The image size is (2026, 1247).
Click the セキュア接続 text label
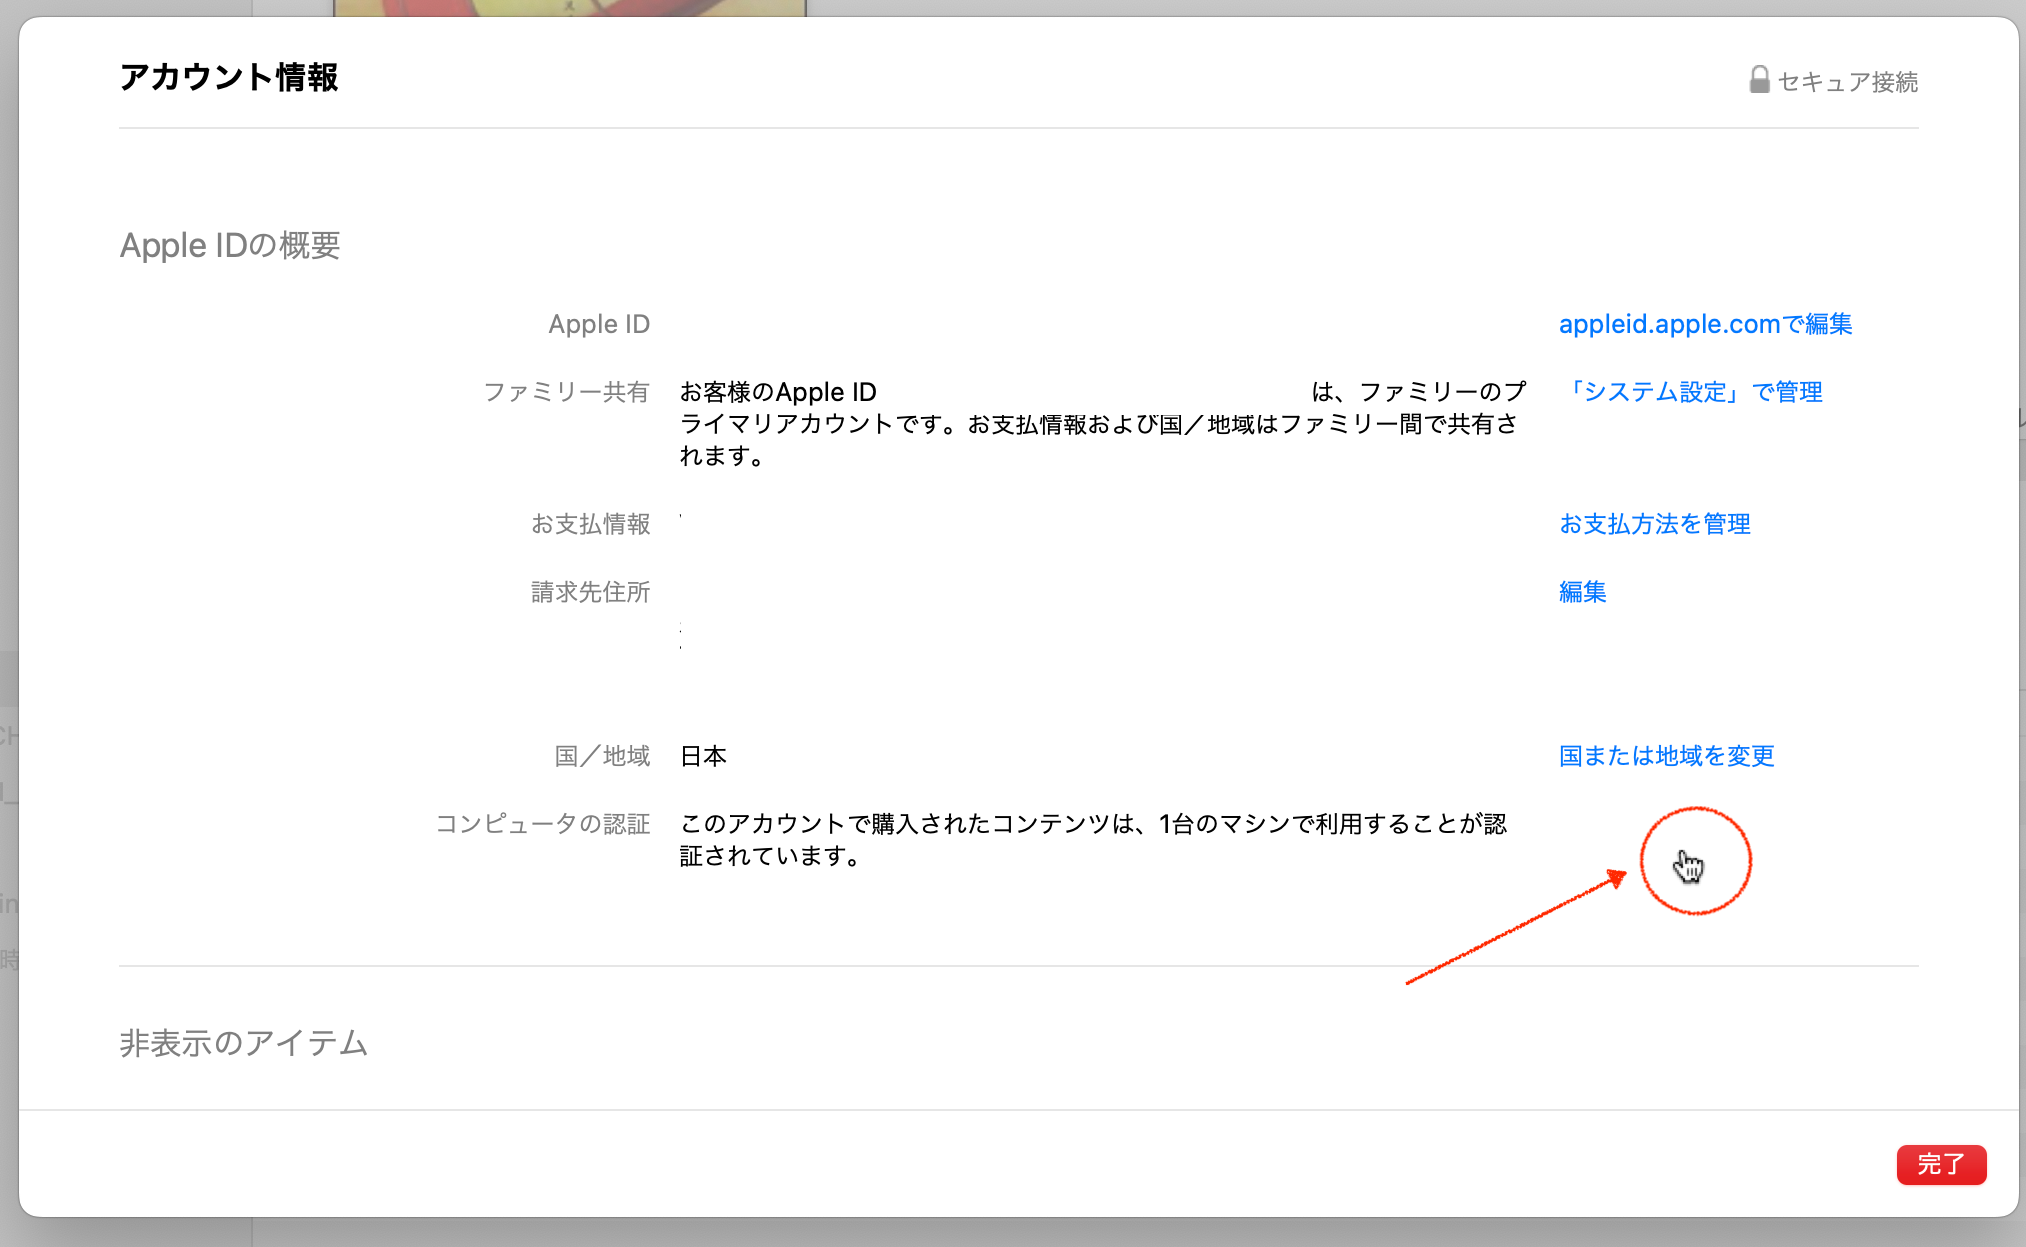tap(1847, 82)
